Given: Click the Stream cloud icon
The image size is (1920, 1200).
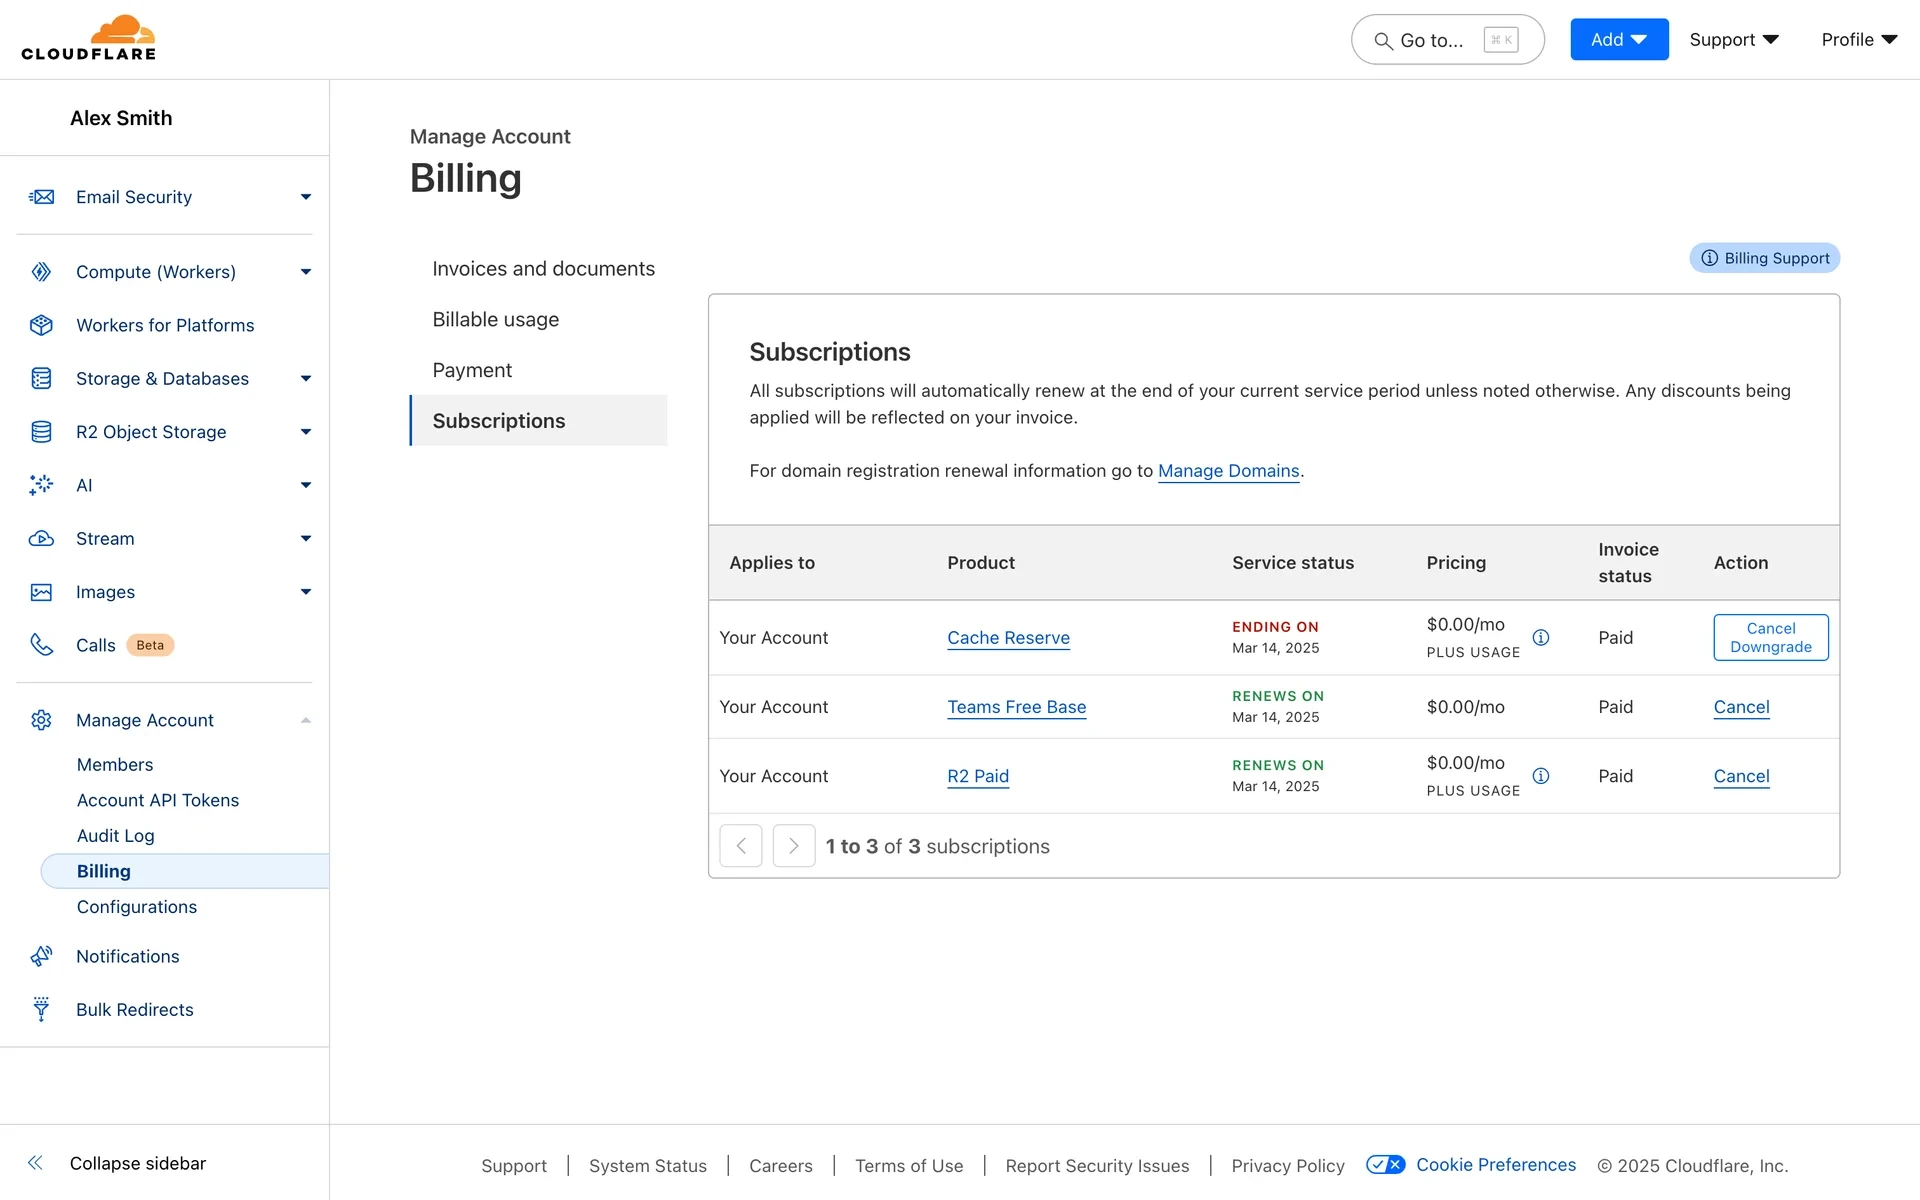Looking at the screenshot, I should tap(41, 538).
